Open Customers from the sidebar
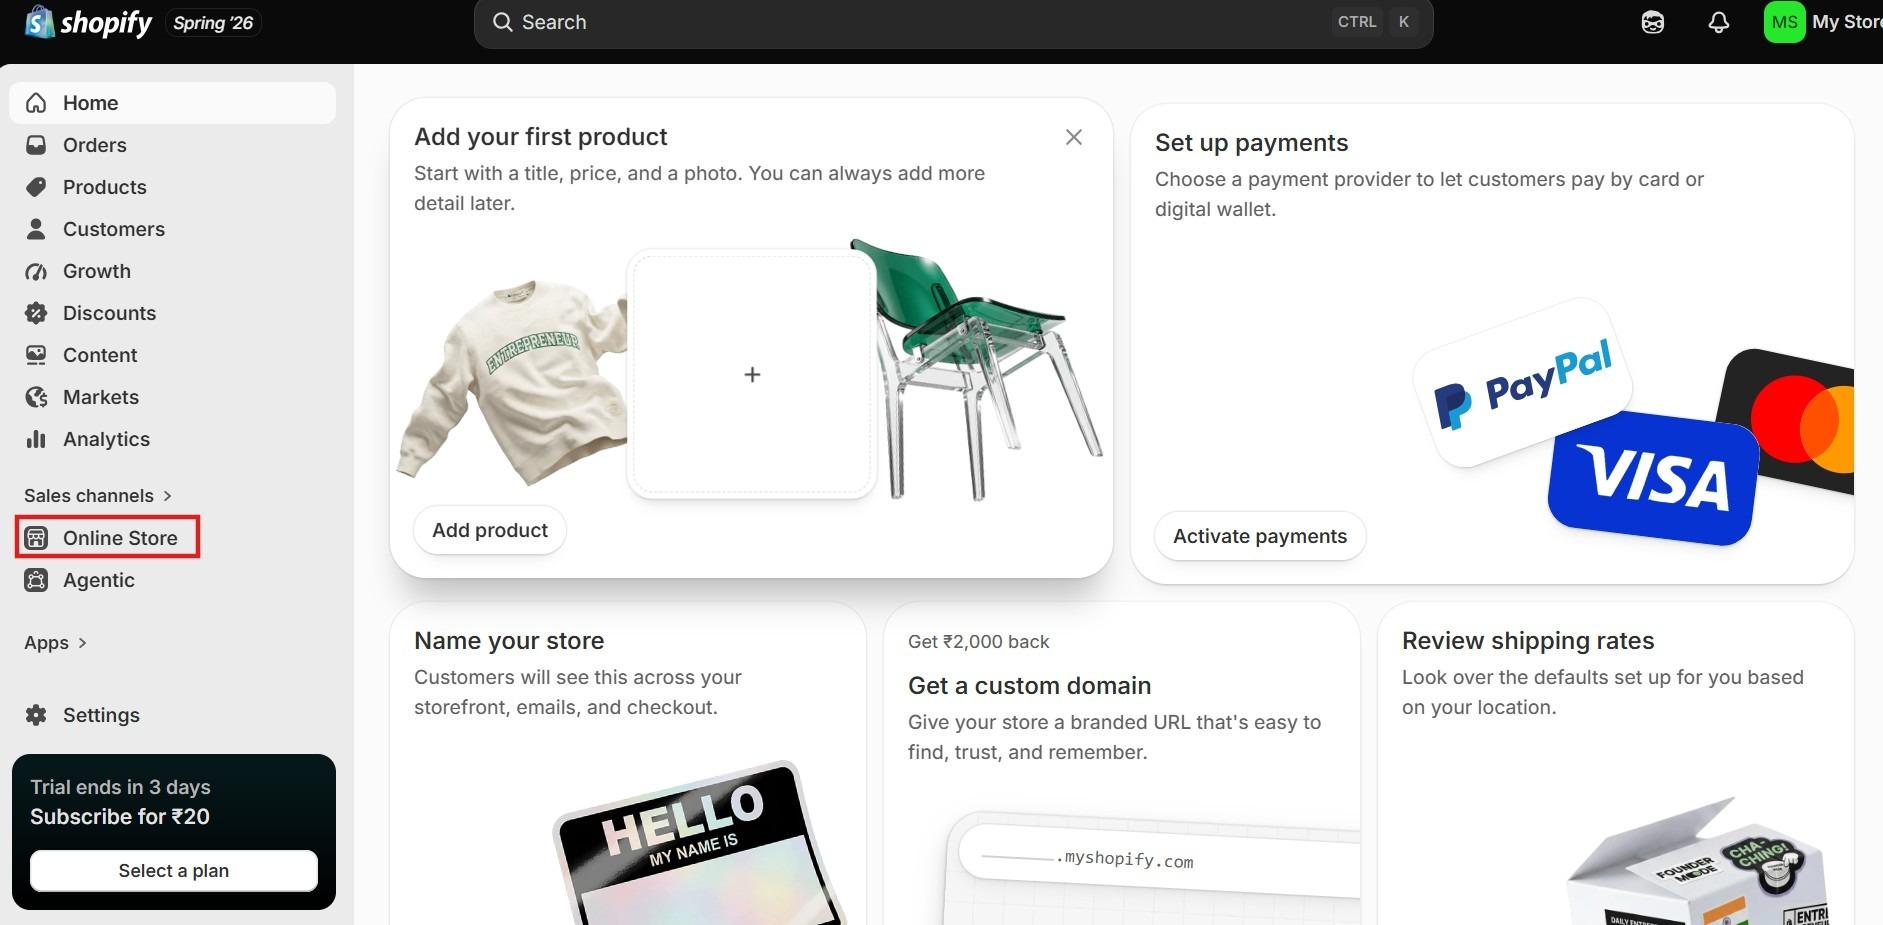 coord(173,229)
